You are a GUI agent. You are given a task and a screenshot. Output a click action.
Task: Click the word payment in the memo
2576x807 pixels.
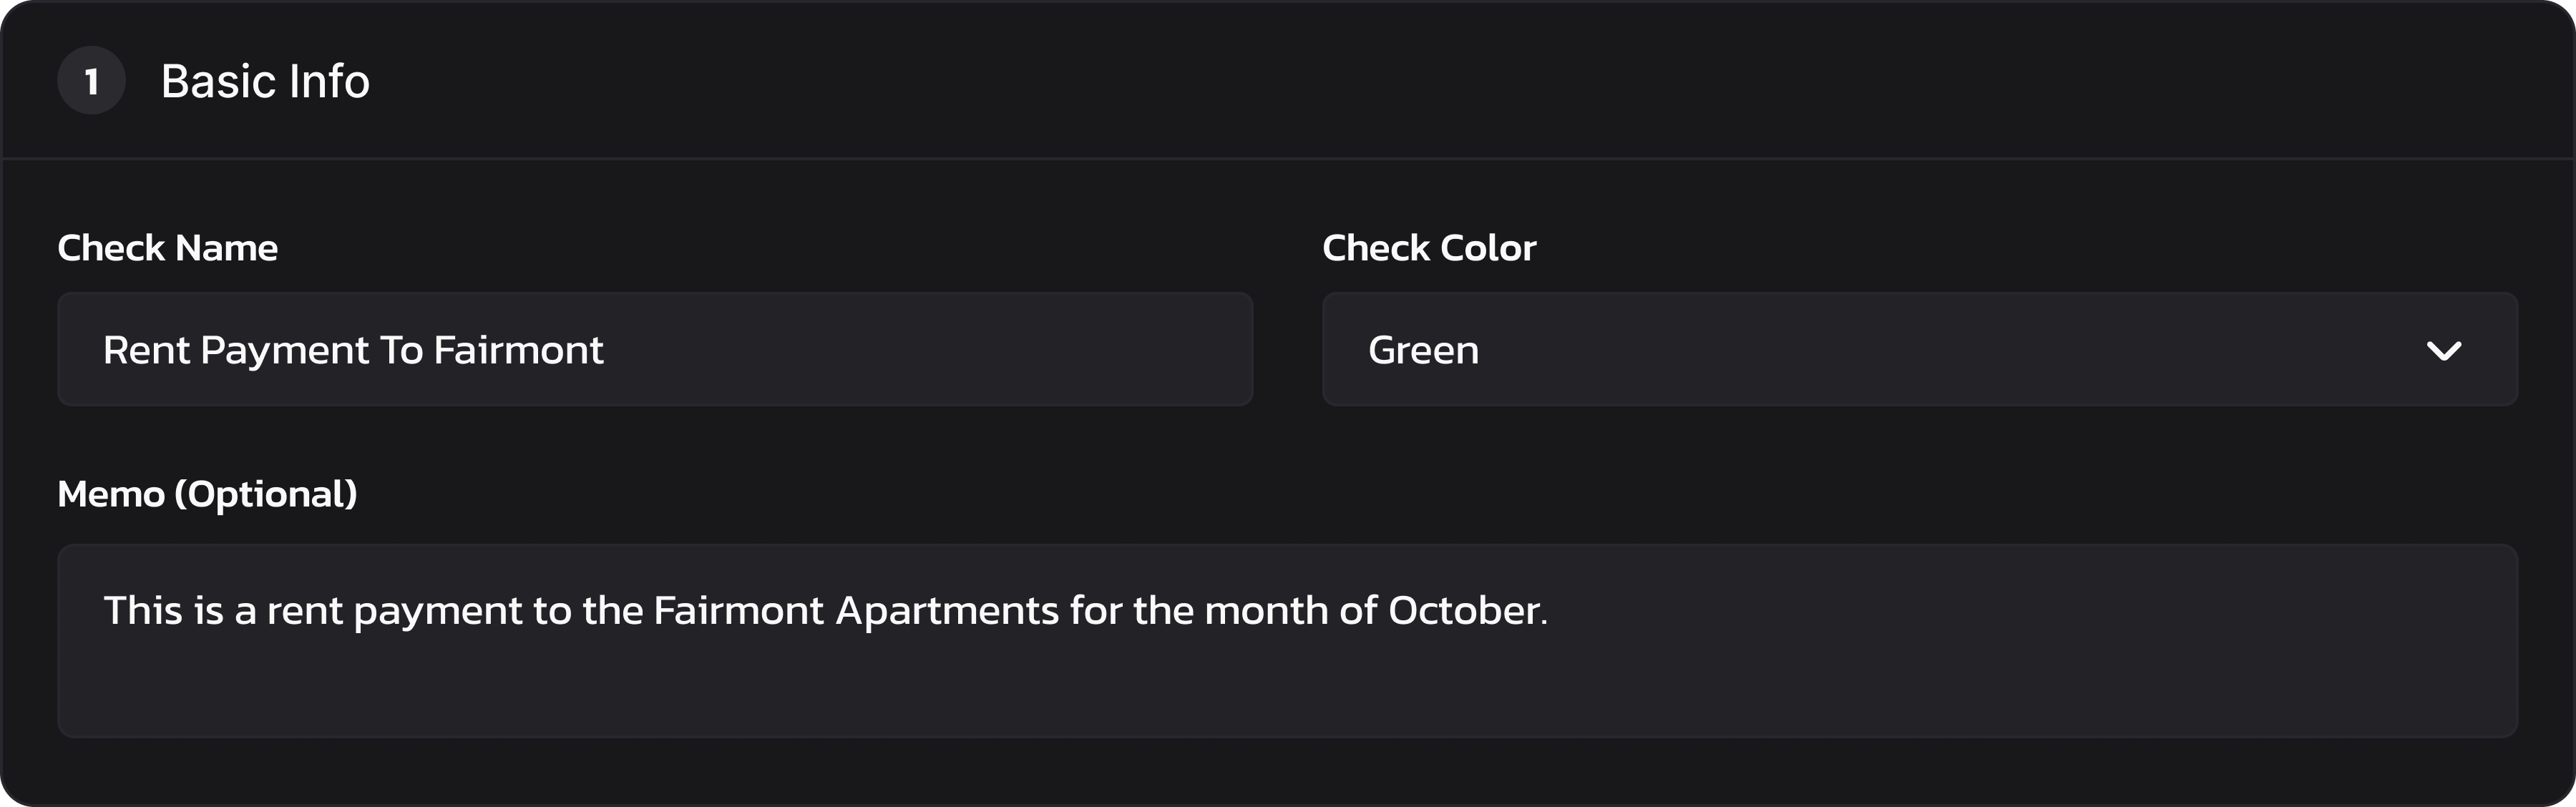(x=437, y=611)
